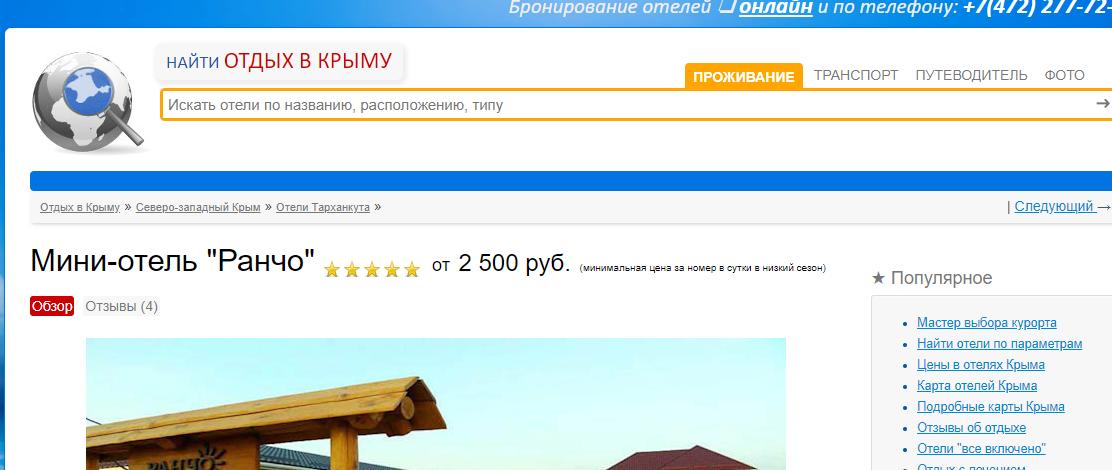Select the ФОТО tab
The height and width of the screenshot is (470, 1112).
pyautogui.click(x=1064, y=75)
